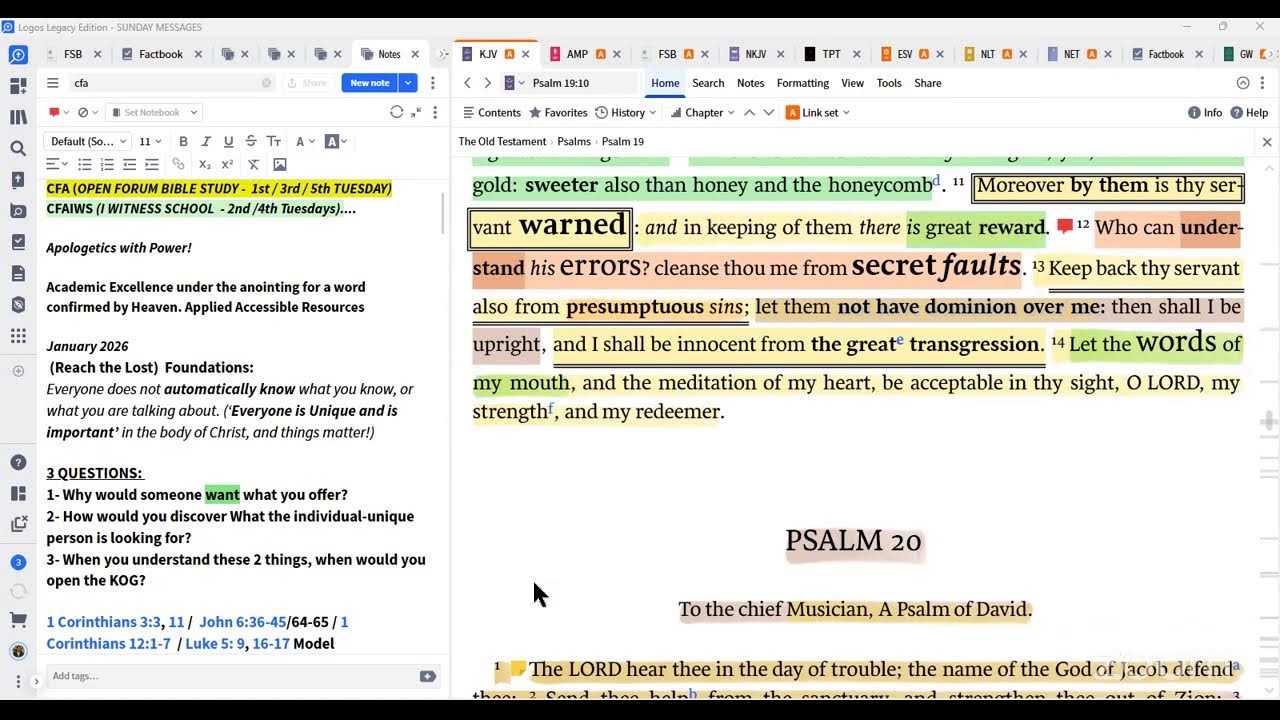The image size is (1280, 720).
Task: Open the Info panel button
Action: point(1205,112)
